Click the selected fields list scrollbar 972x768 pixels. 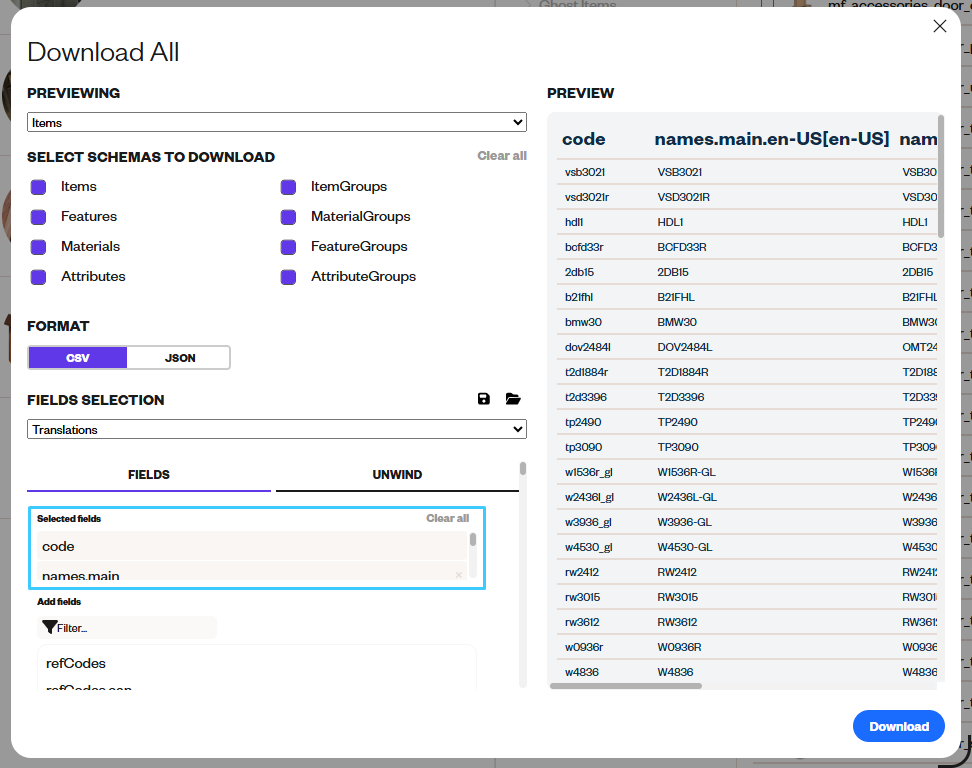point(473,539)
